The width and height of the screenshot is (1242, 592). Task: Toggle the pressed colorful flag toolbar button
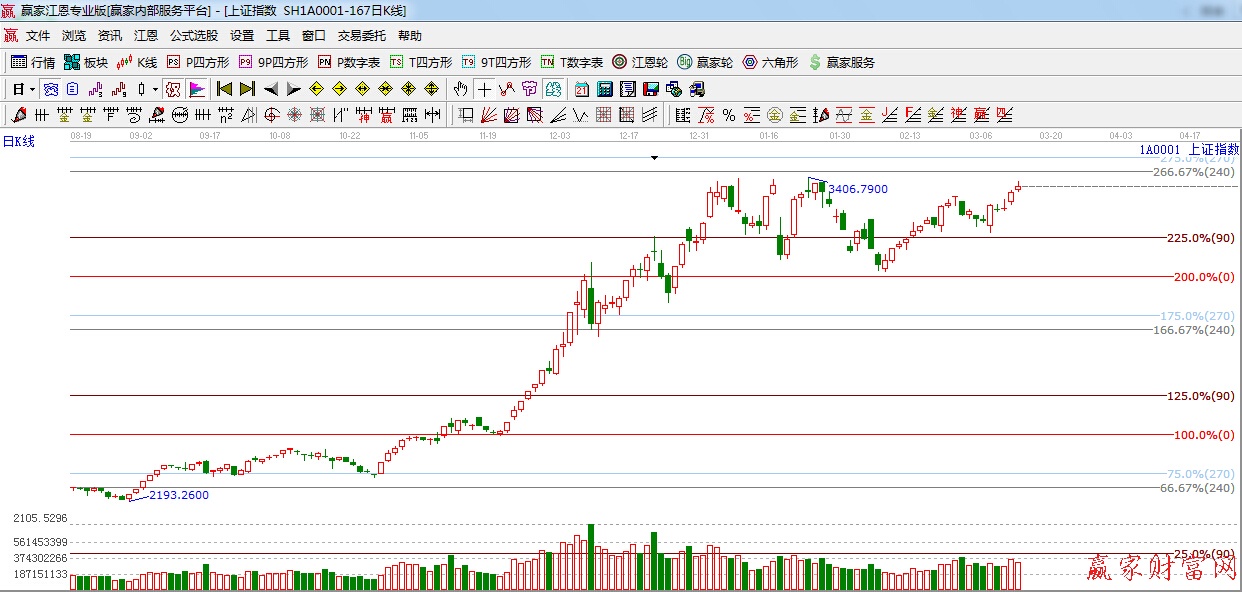pyautogui.click(x=196, y=89)
